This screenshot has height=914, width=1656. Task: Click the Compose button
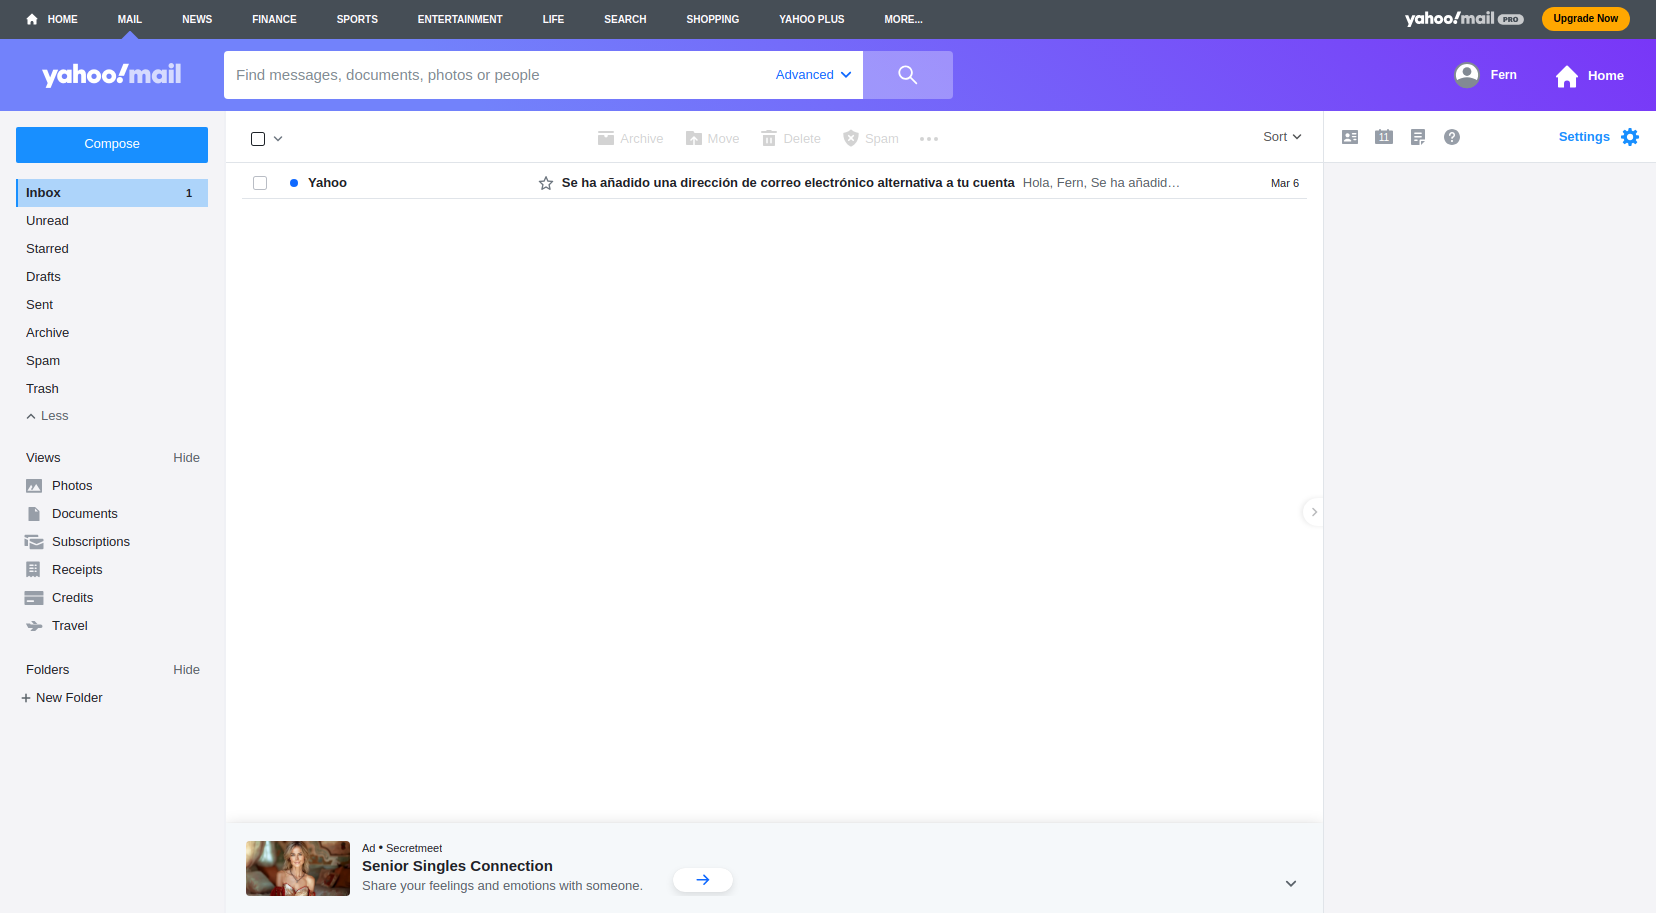click(x=112, y=144)
